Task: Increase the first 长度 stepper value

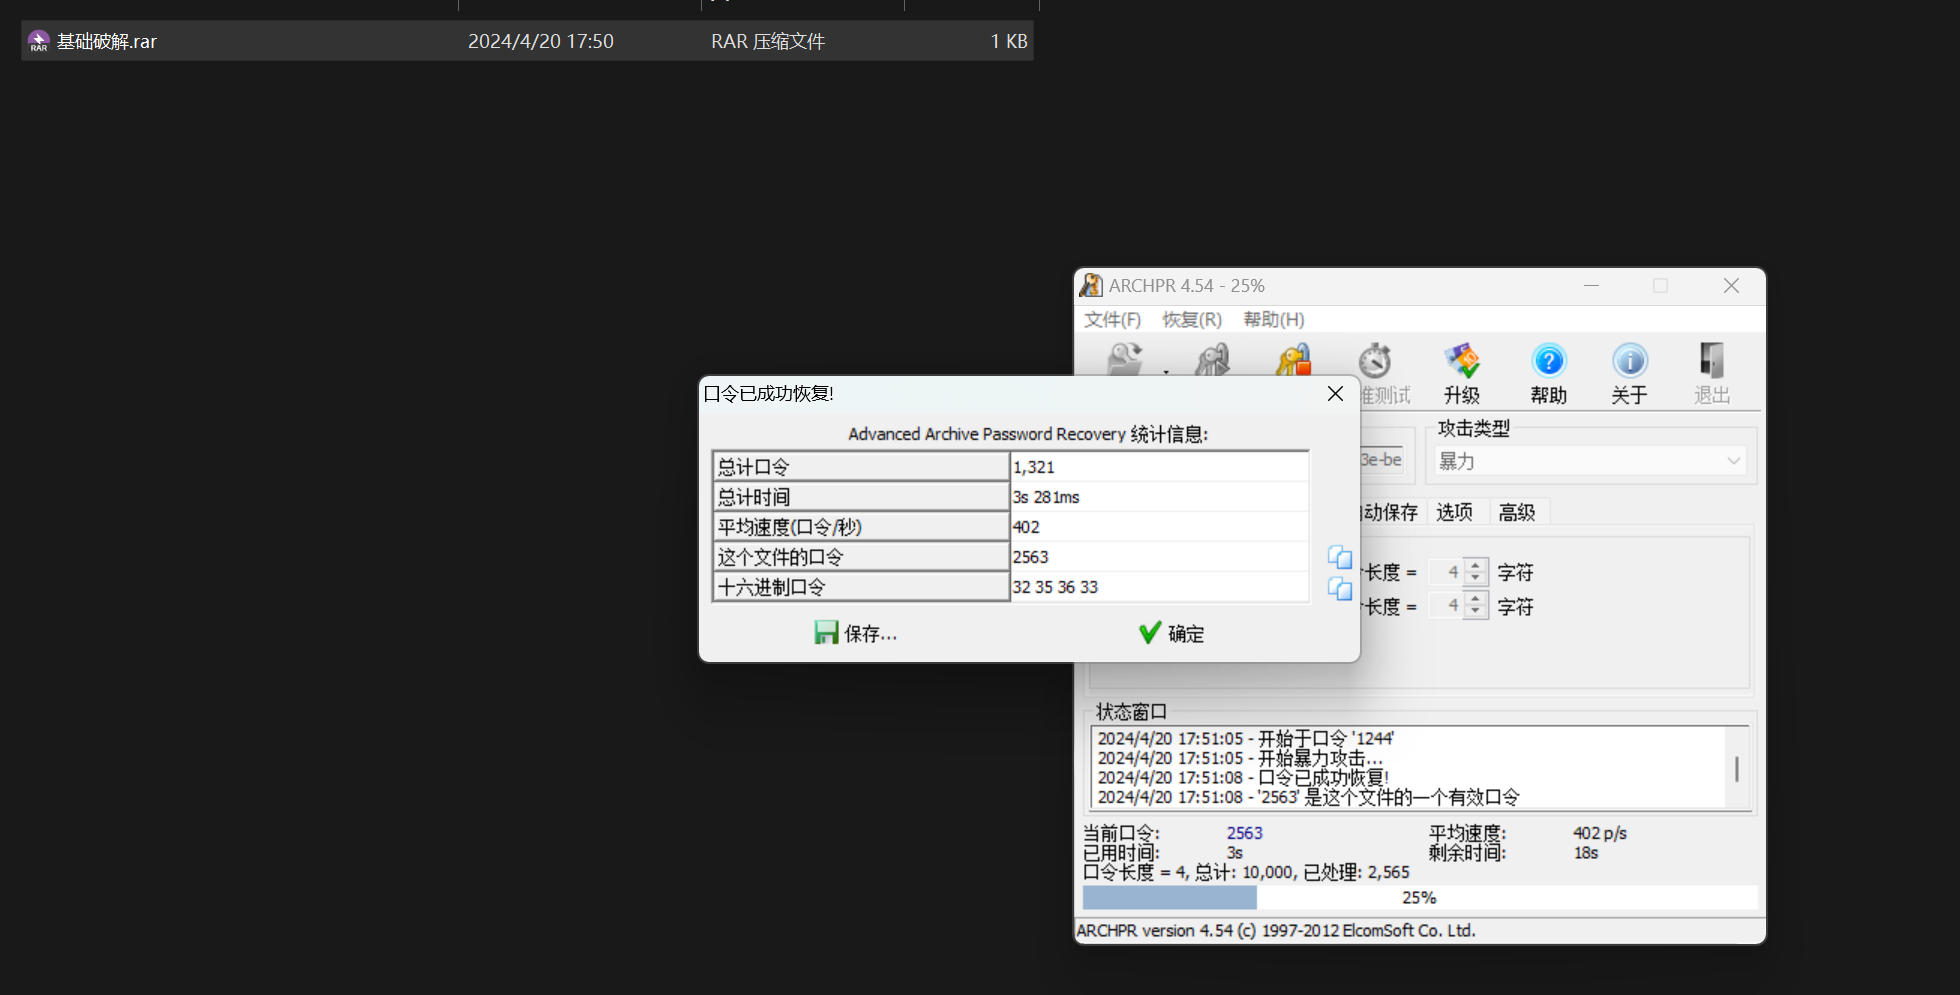Action: click(x=1476, y=566)
